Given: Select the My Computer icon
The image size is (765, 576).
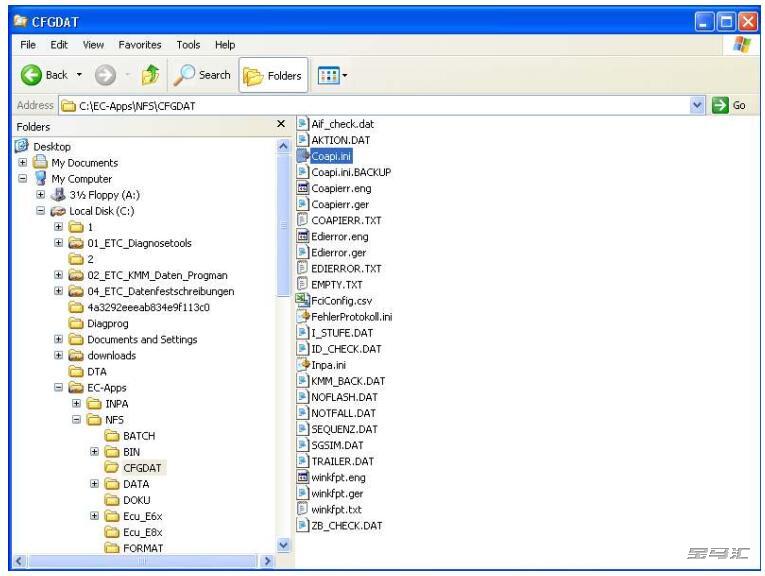Looking at the screenshot, I should pos(40,179).
